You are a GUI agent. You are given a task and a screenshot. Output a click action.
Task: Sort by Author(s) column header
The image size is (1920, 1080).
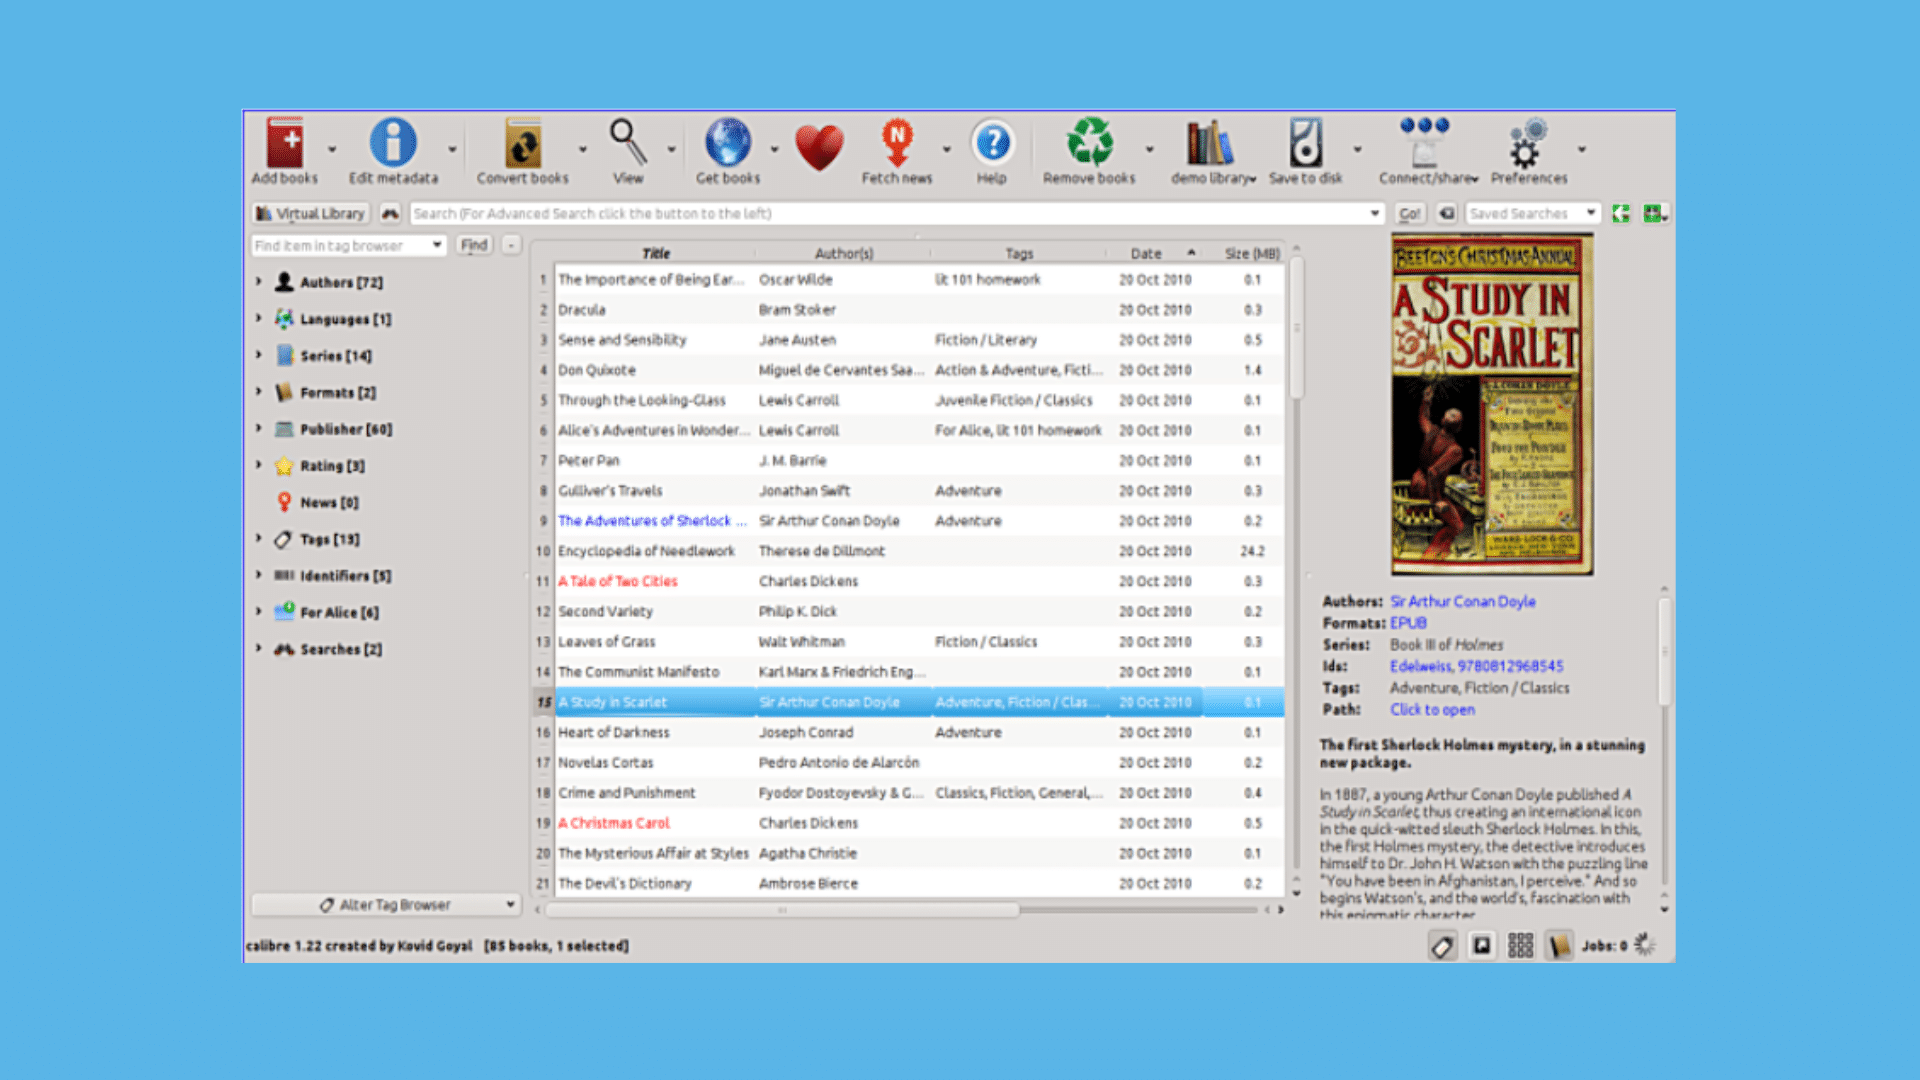pos(843,253)
